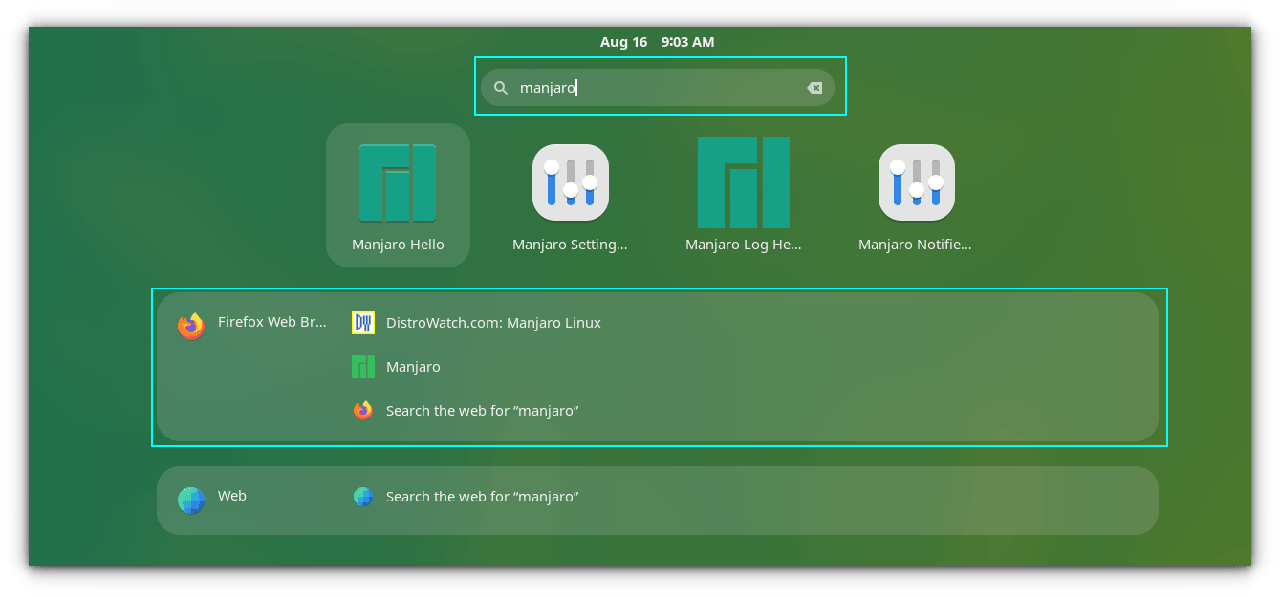This screenshot has width=1280, height=597.
Task: Click the magnifier icon in search bar
Action: pos(501,88)
